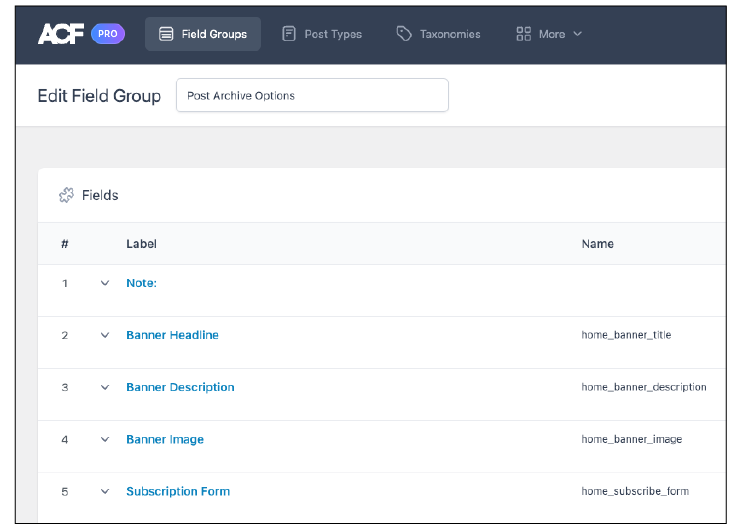Click row number 4 handle
Image resolution: width=742 pixels, height=530 pixels.
65,440
